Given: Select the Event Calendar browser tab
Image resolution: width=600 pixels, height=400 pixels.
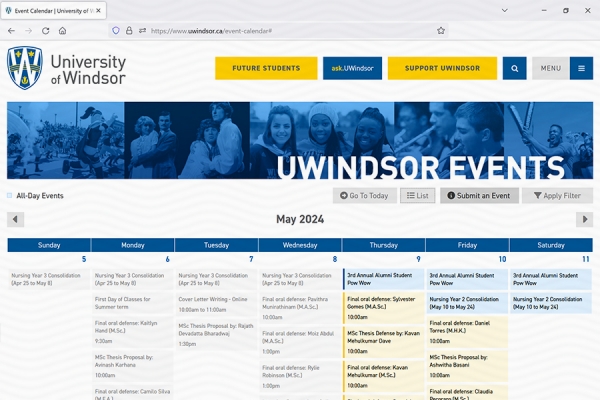Looking at the screenshot, I should coord(52,10).
